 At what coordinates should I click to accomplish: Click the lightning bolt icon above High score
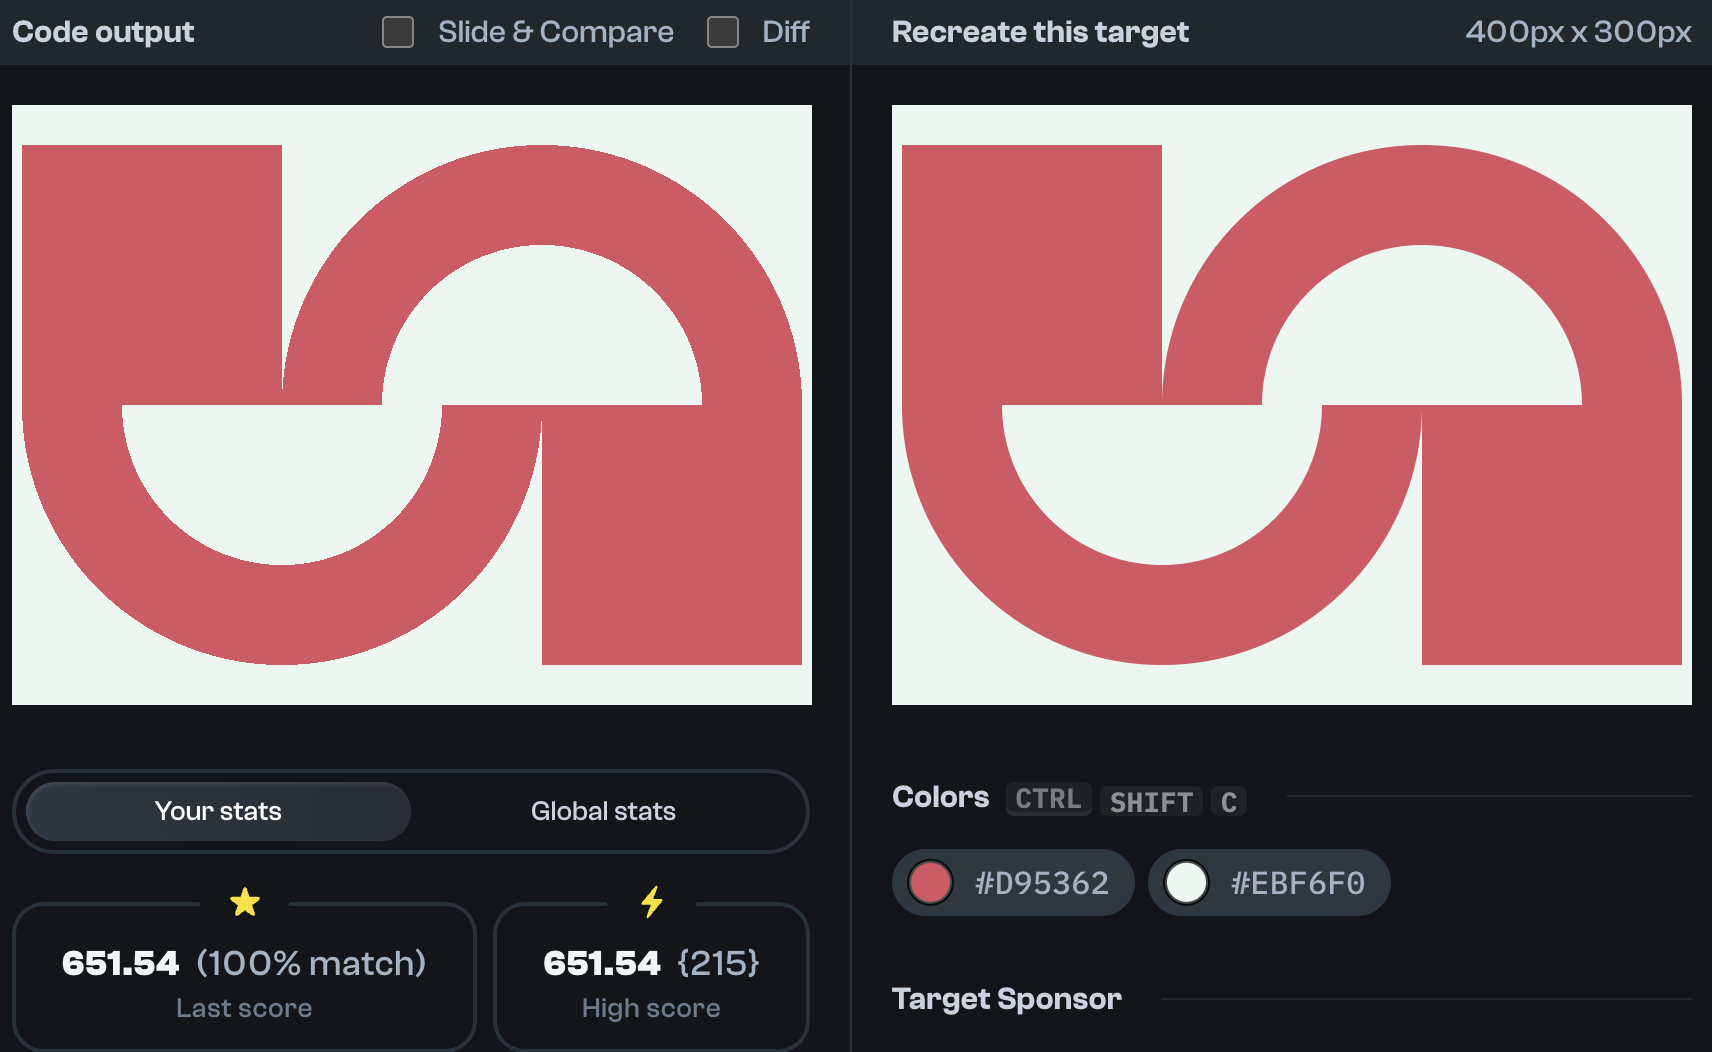pyautogui.click(x=651, y=903)
